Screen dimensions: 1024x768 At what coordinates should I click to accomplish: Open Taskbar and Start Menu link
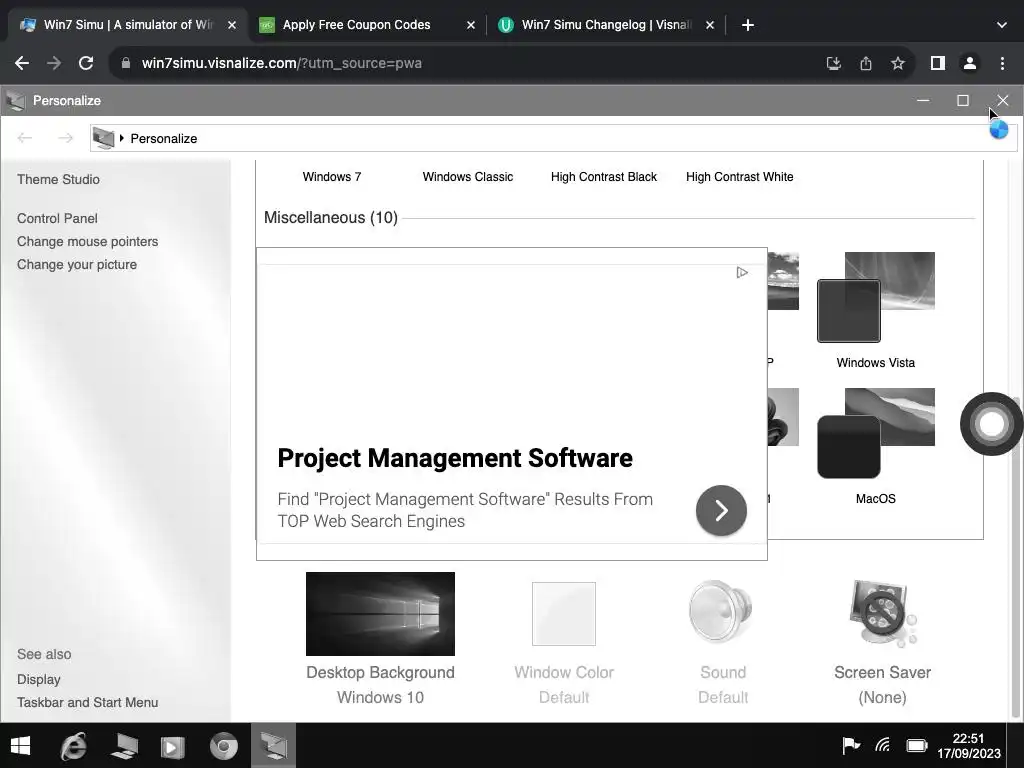coord(88,702)
